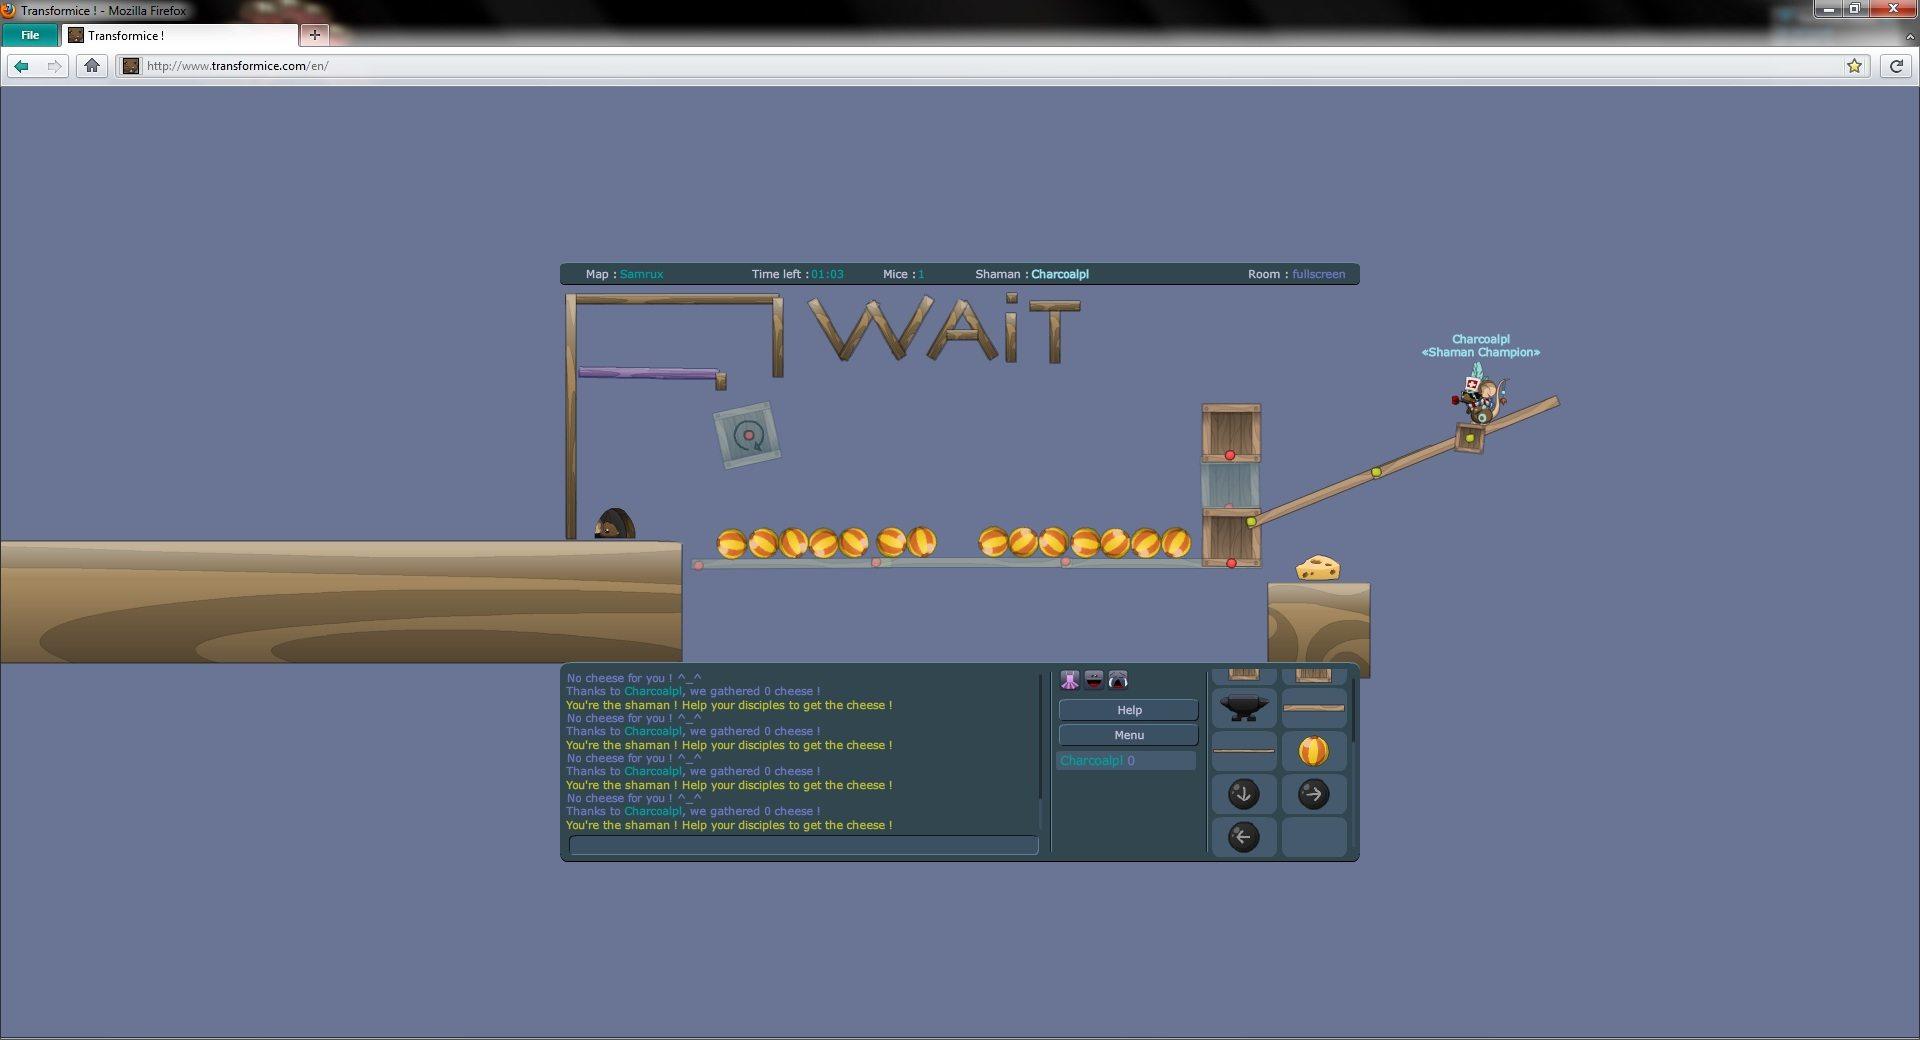
Task: Click inside the chat input field
Action: pyautogui.click(x=800, y=845)
